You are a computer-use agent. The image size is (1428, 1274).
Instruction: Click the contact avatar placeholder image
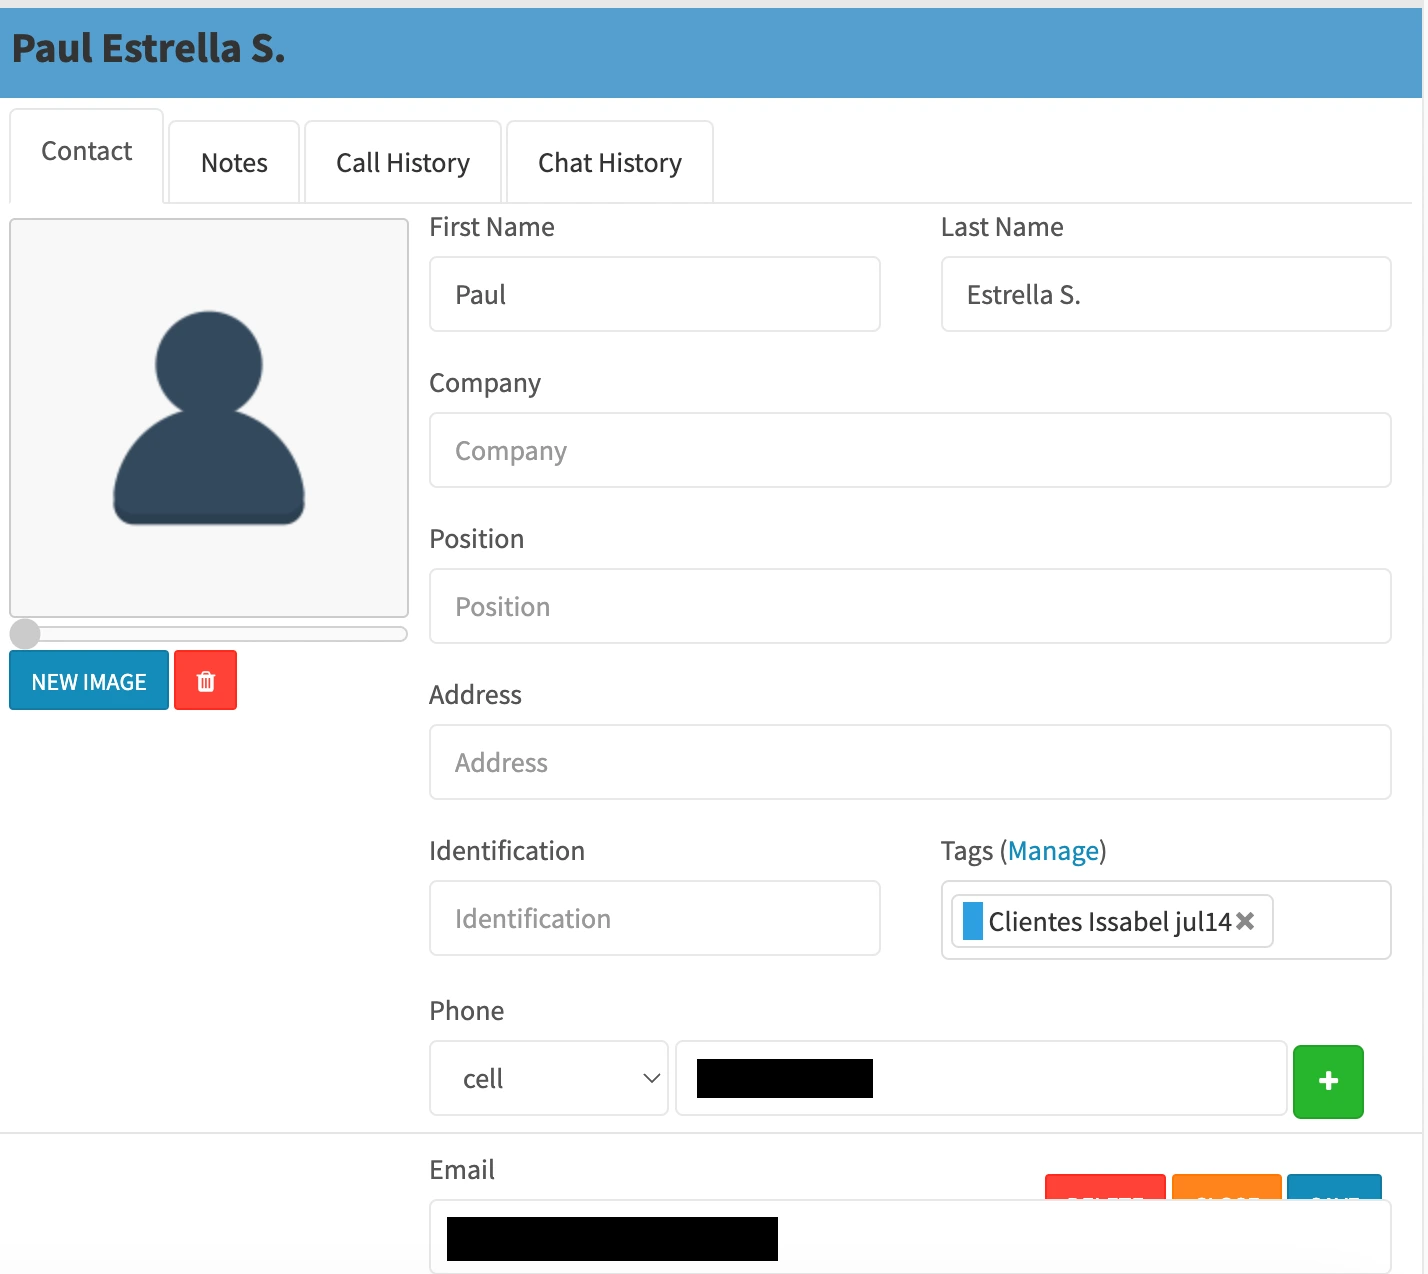click(209, 418)
